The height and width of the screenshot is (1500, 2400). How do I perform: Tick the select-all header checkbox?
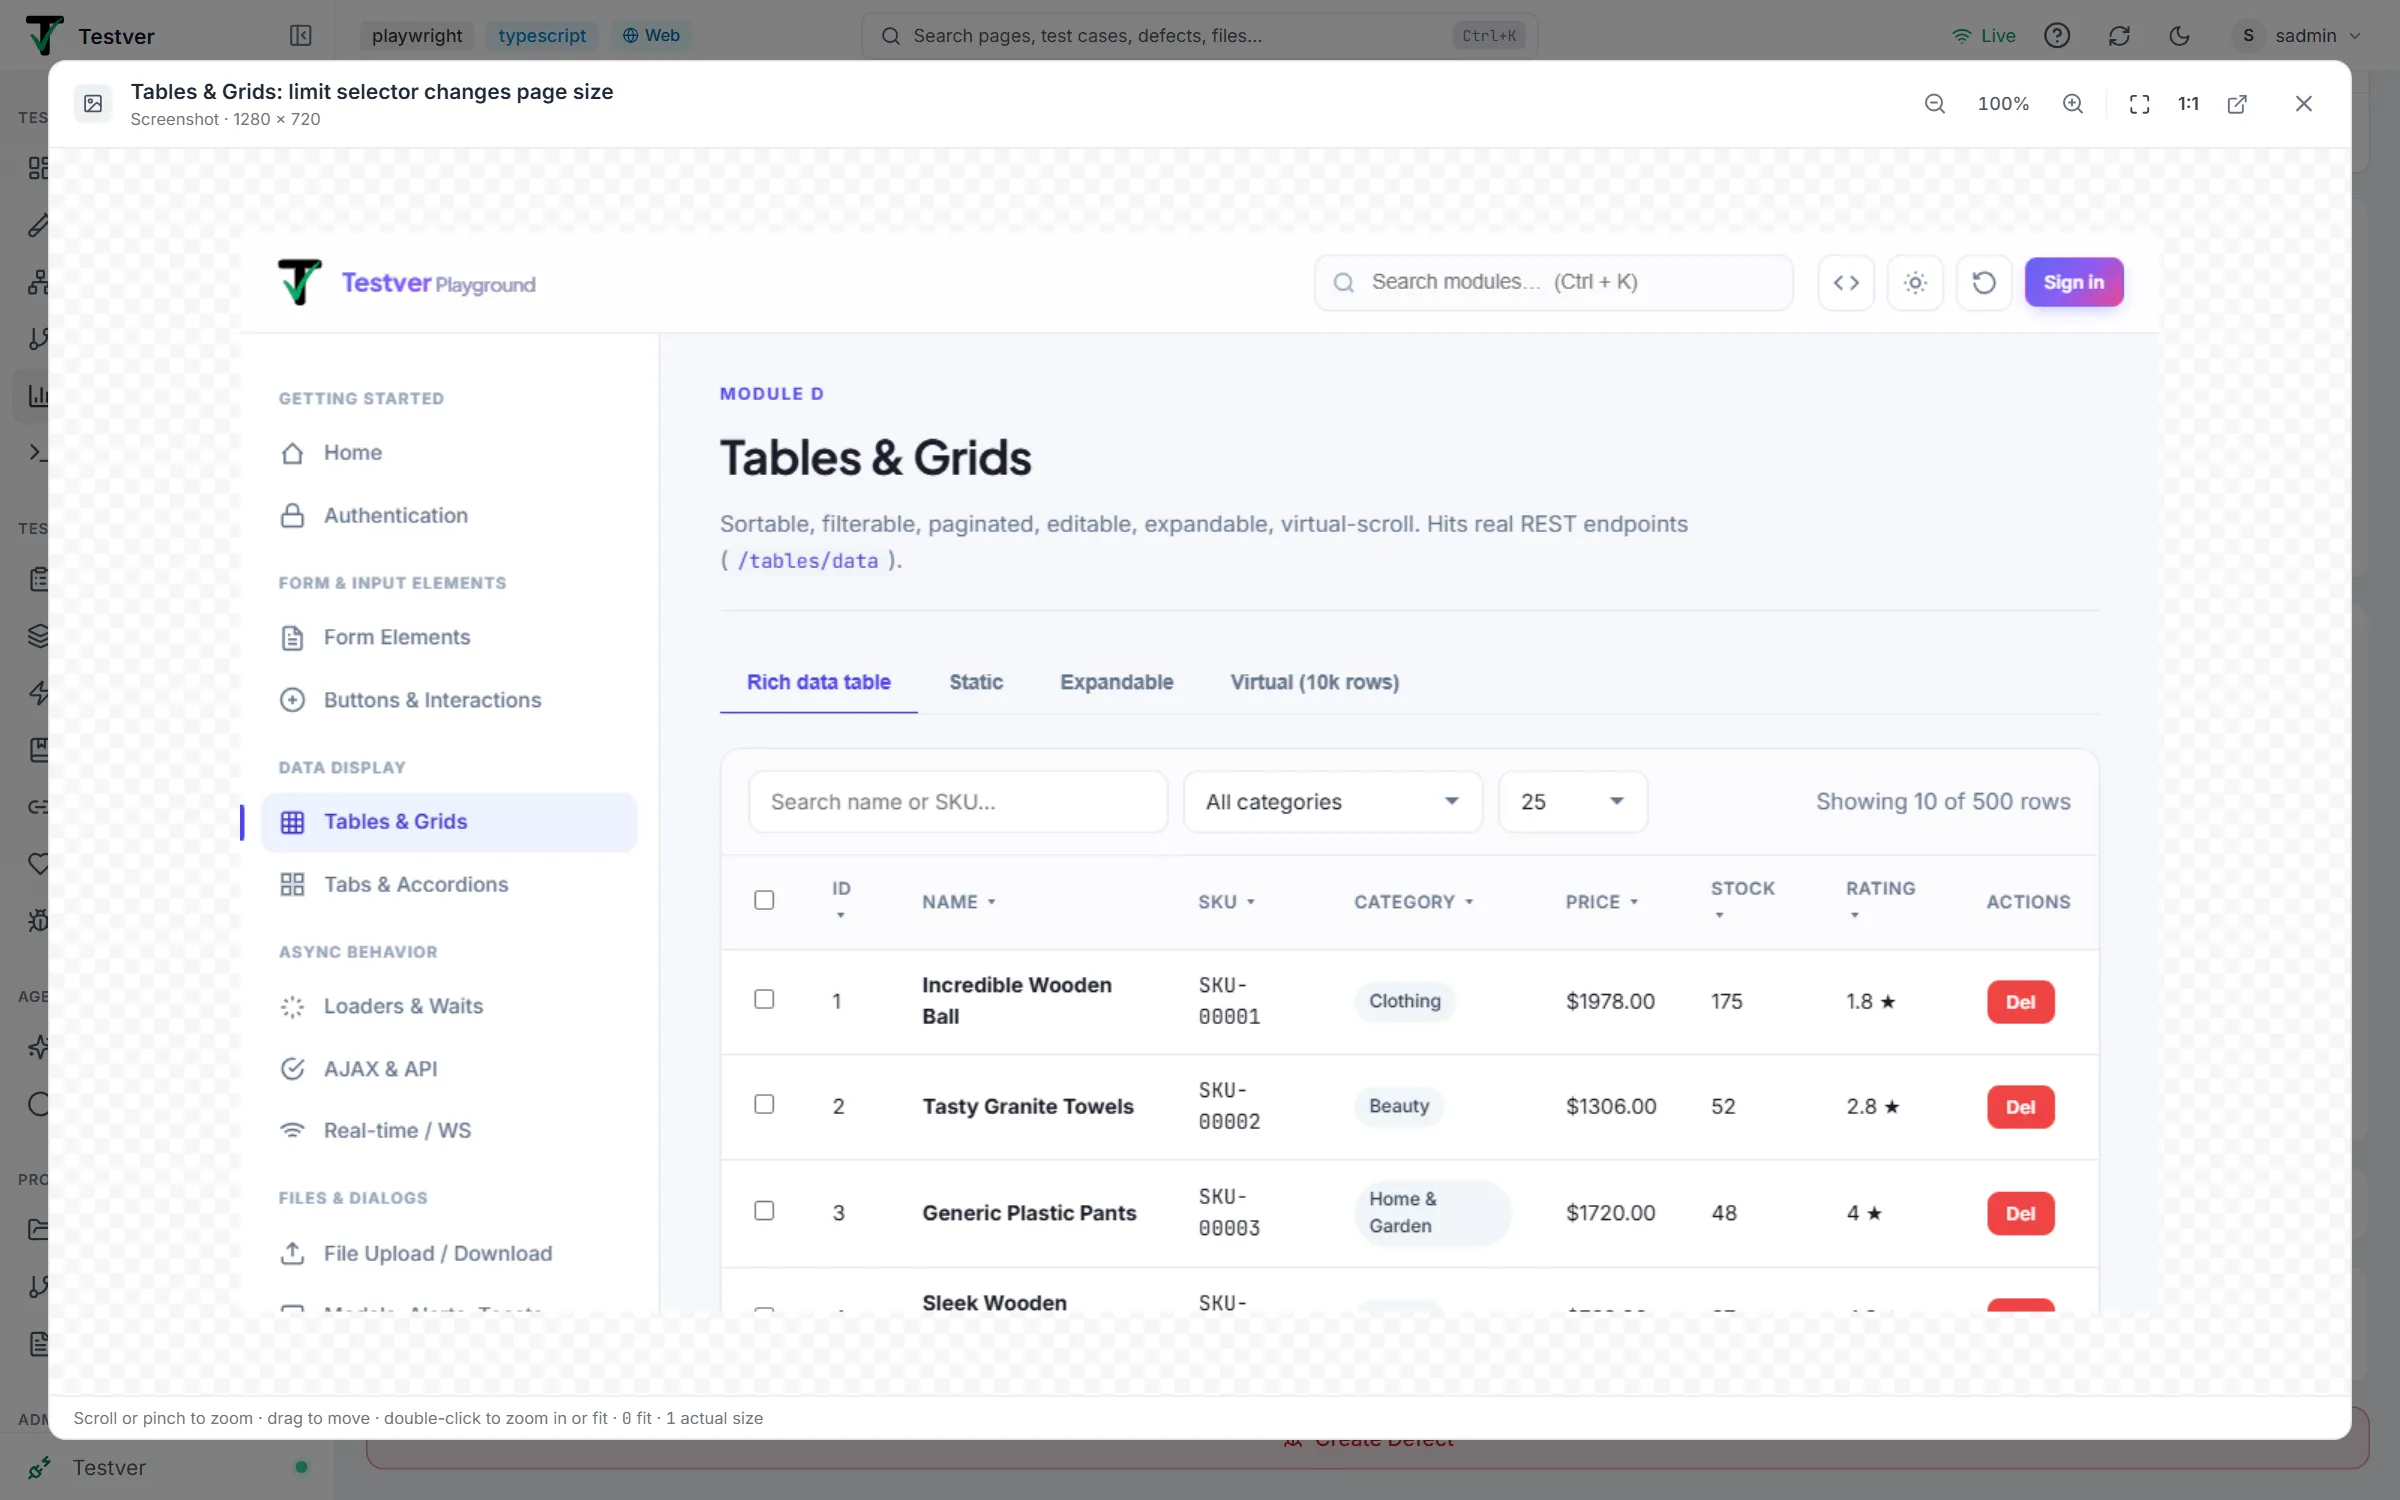click(764, 901)
